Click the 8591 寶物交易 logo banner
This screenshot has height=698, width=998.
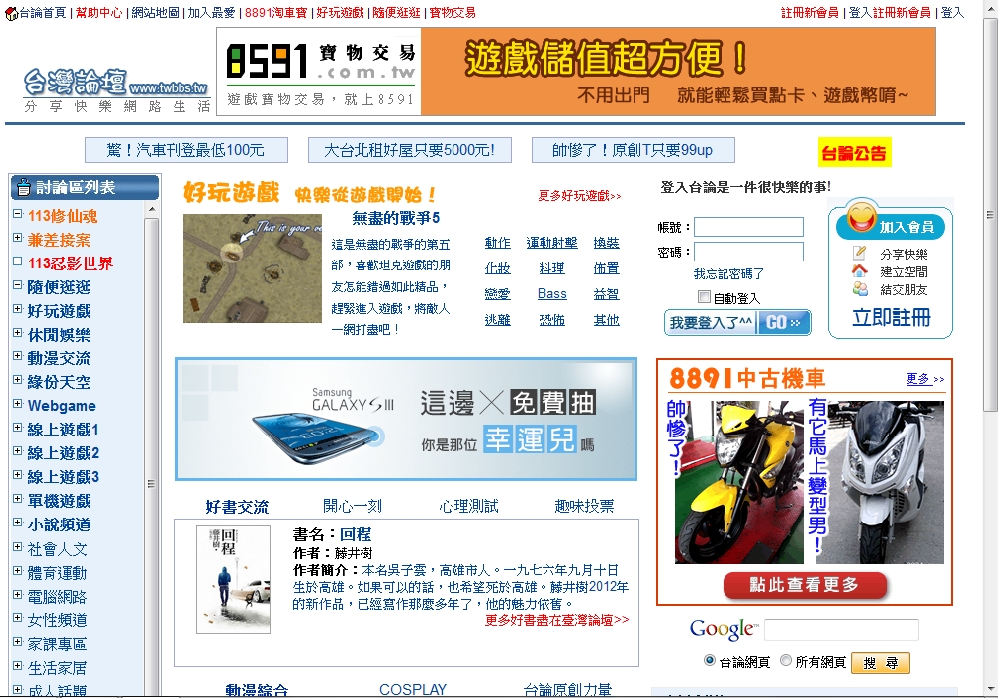click(319, 71)
